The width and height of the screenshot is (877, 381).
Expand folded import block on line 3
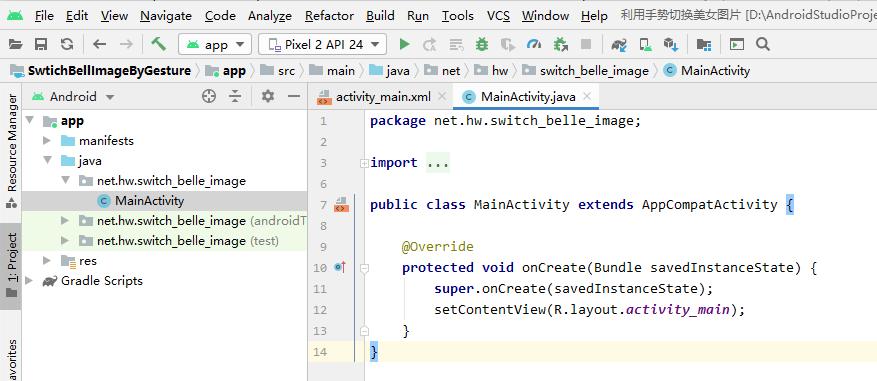364,163
